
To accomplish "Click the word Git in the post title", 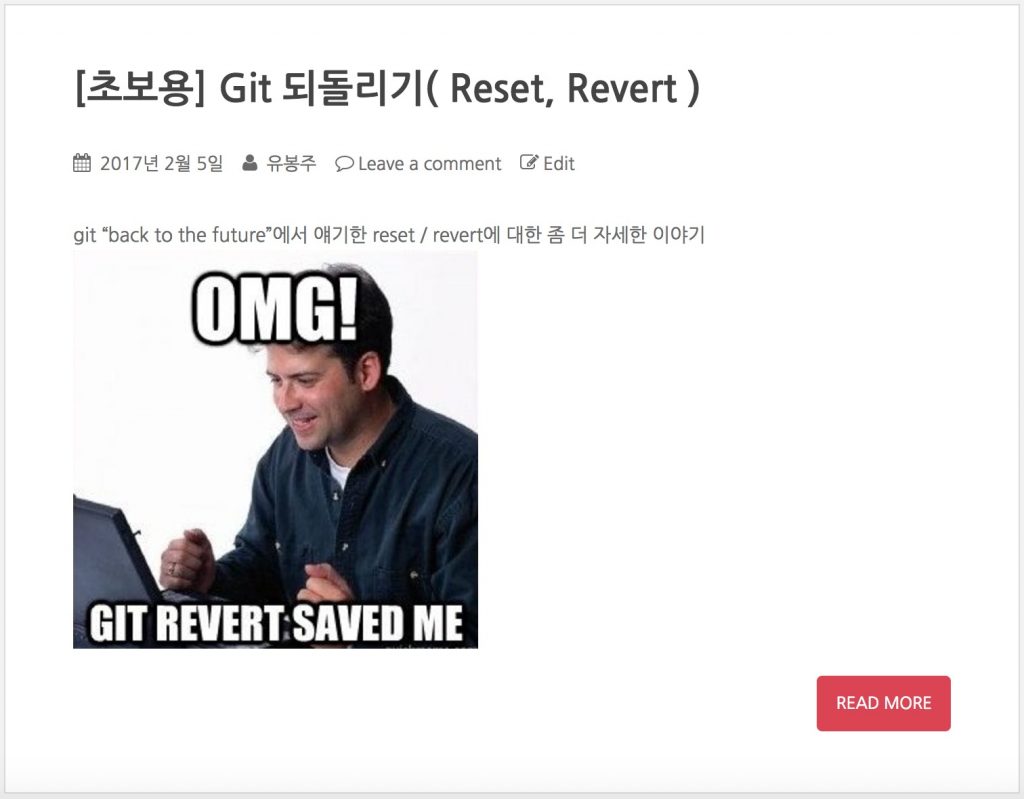I will 245,88.
